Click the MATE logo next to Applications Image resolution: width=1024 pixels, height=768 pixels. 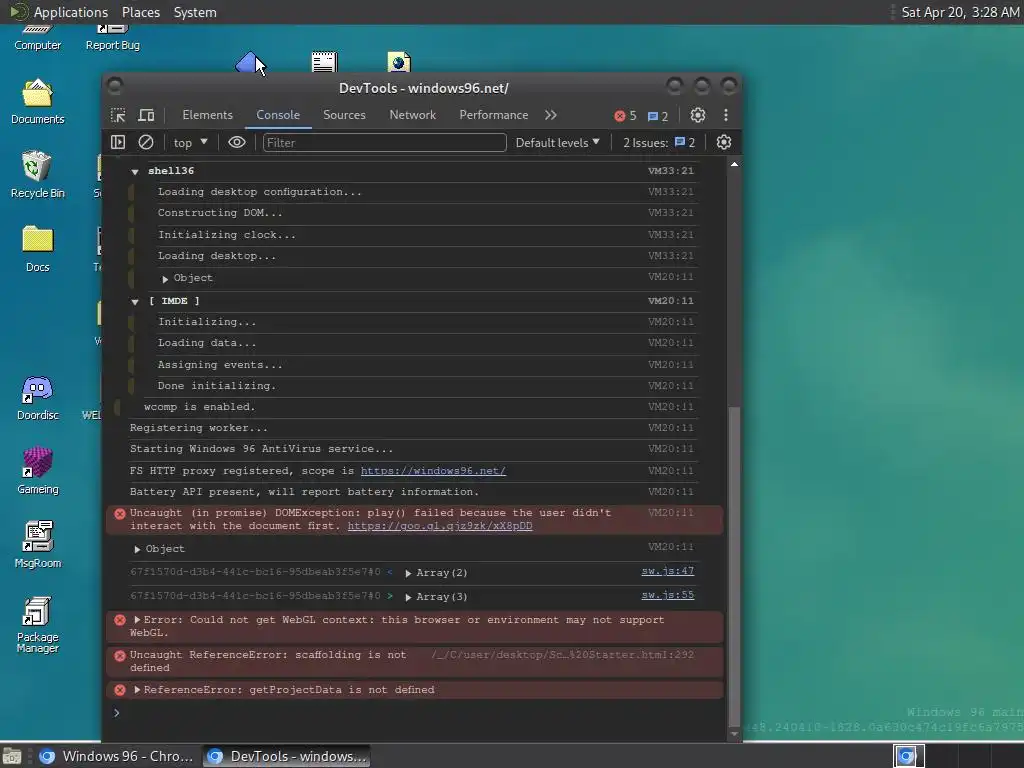coord(18,12)
